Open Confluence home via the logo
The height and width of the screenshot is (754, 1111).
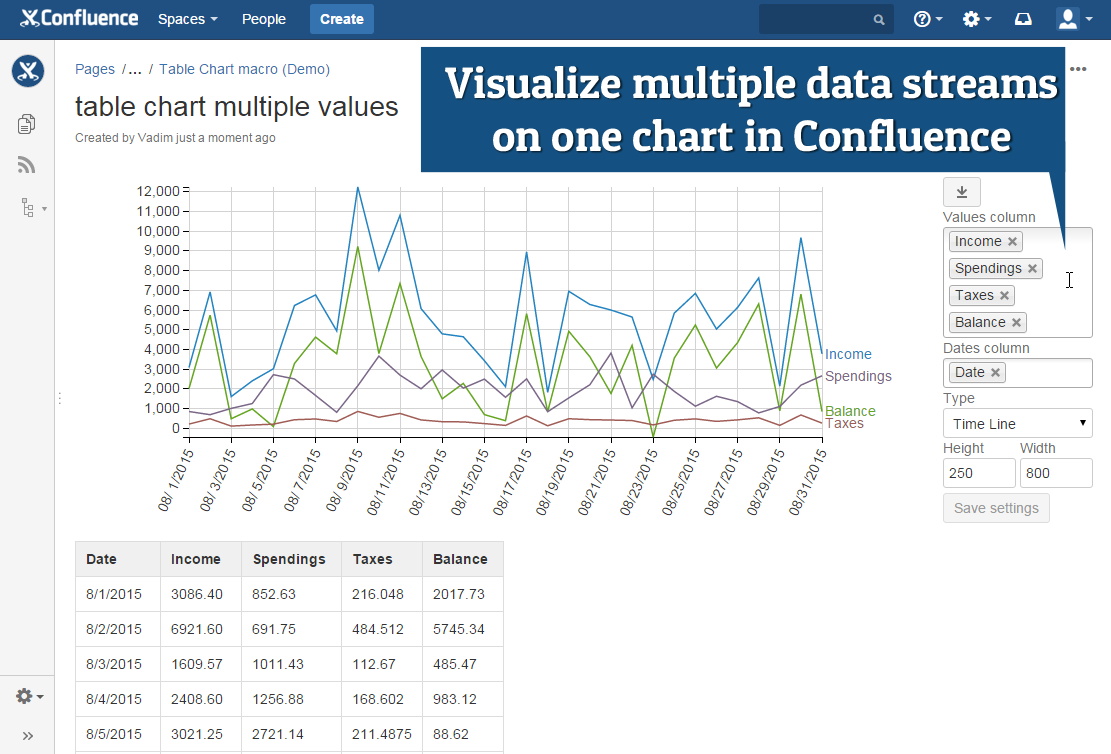(78, 18)
